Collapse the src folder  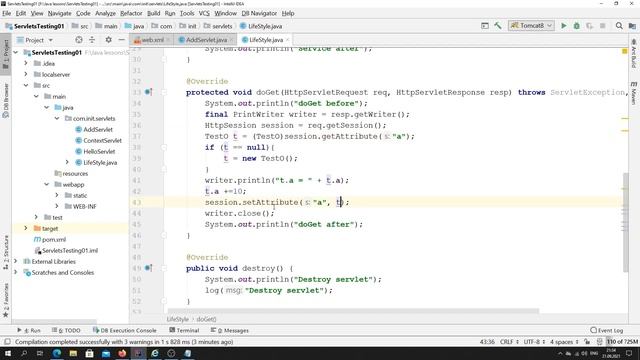point(26,85)
